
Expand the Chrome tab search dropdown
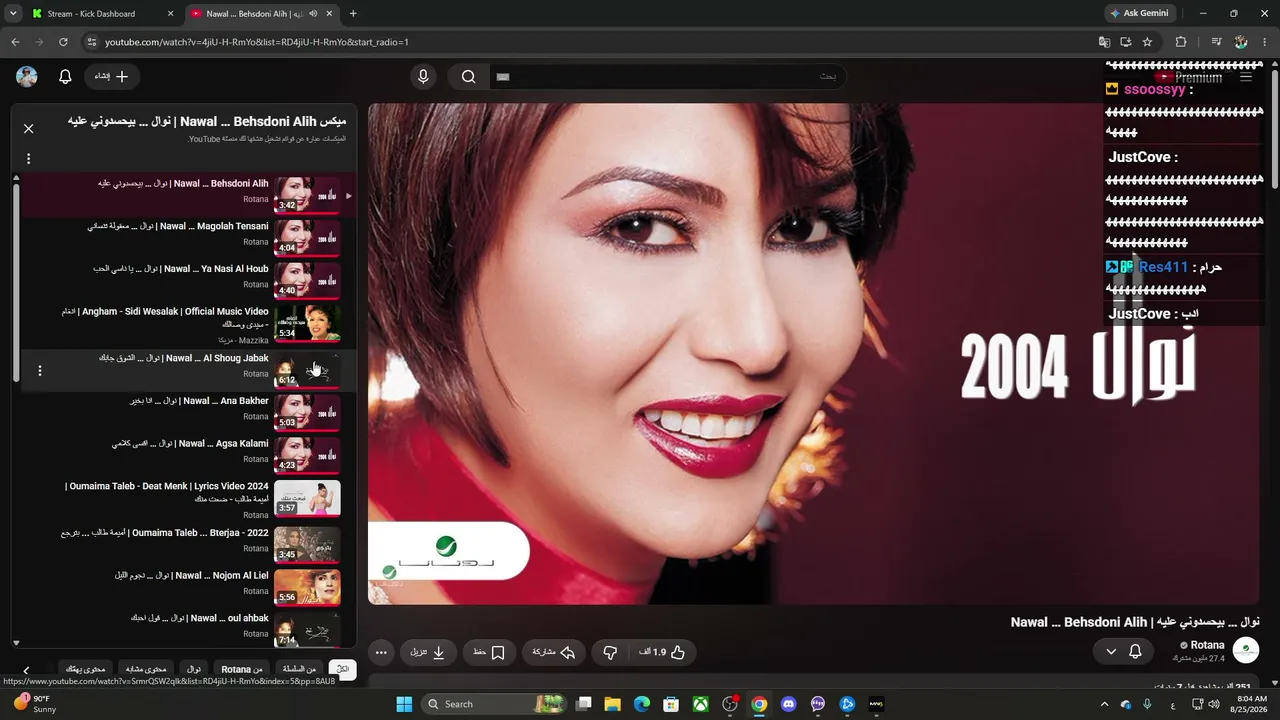(x=13, y=14)
